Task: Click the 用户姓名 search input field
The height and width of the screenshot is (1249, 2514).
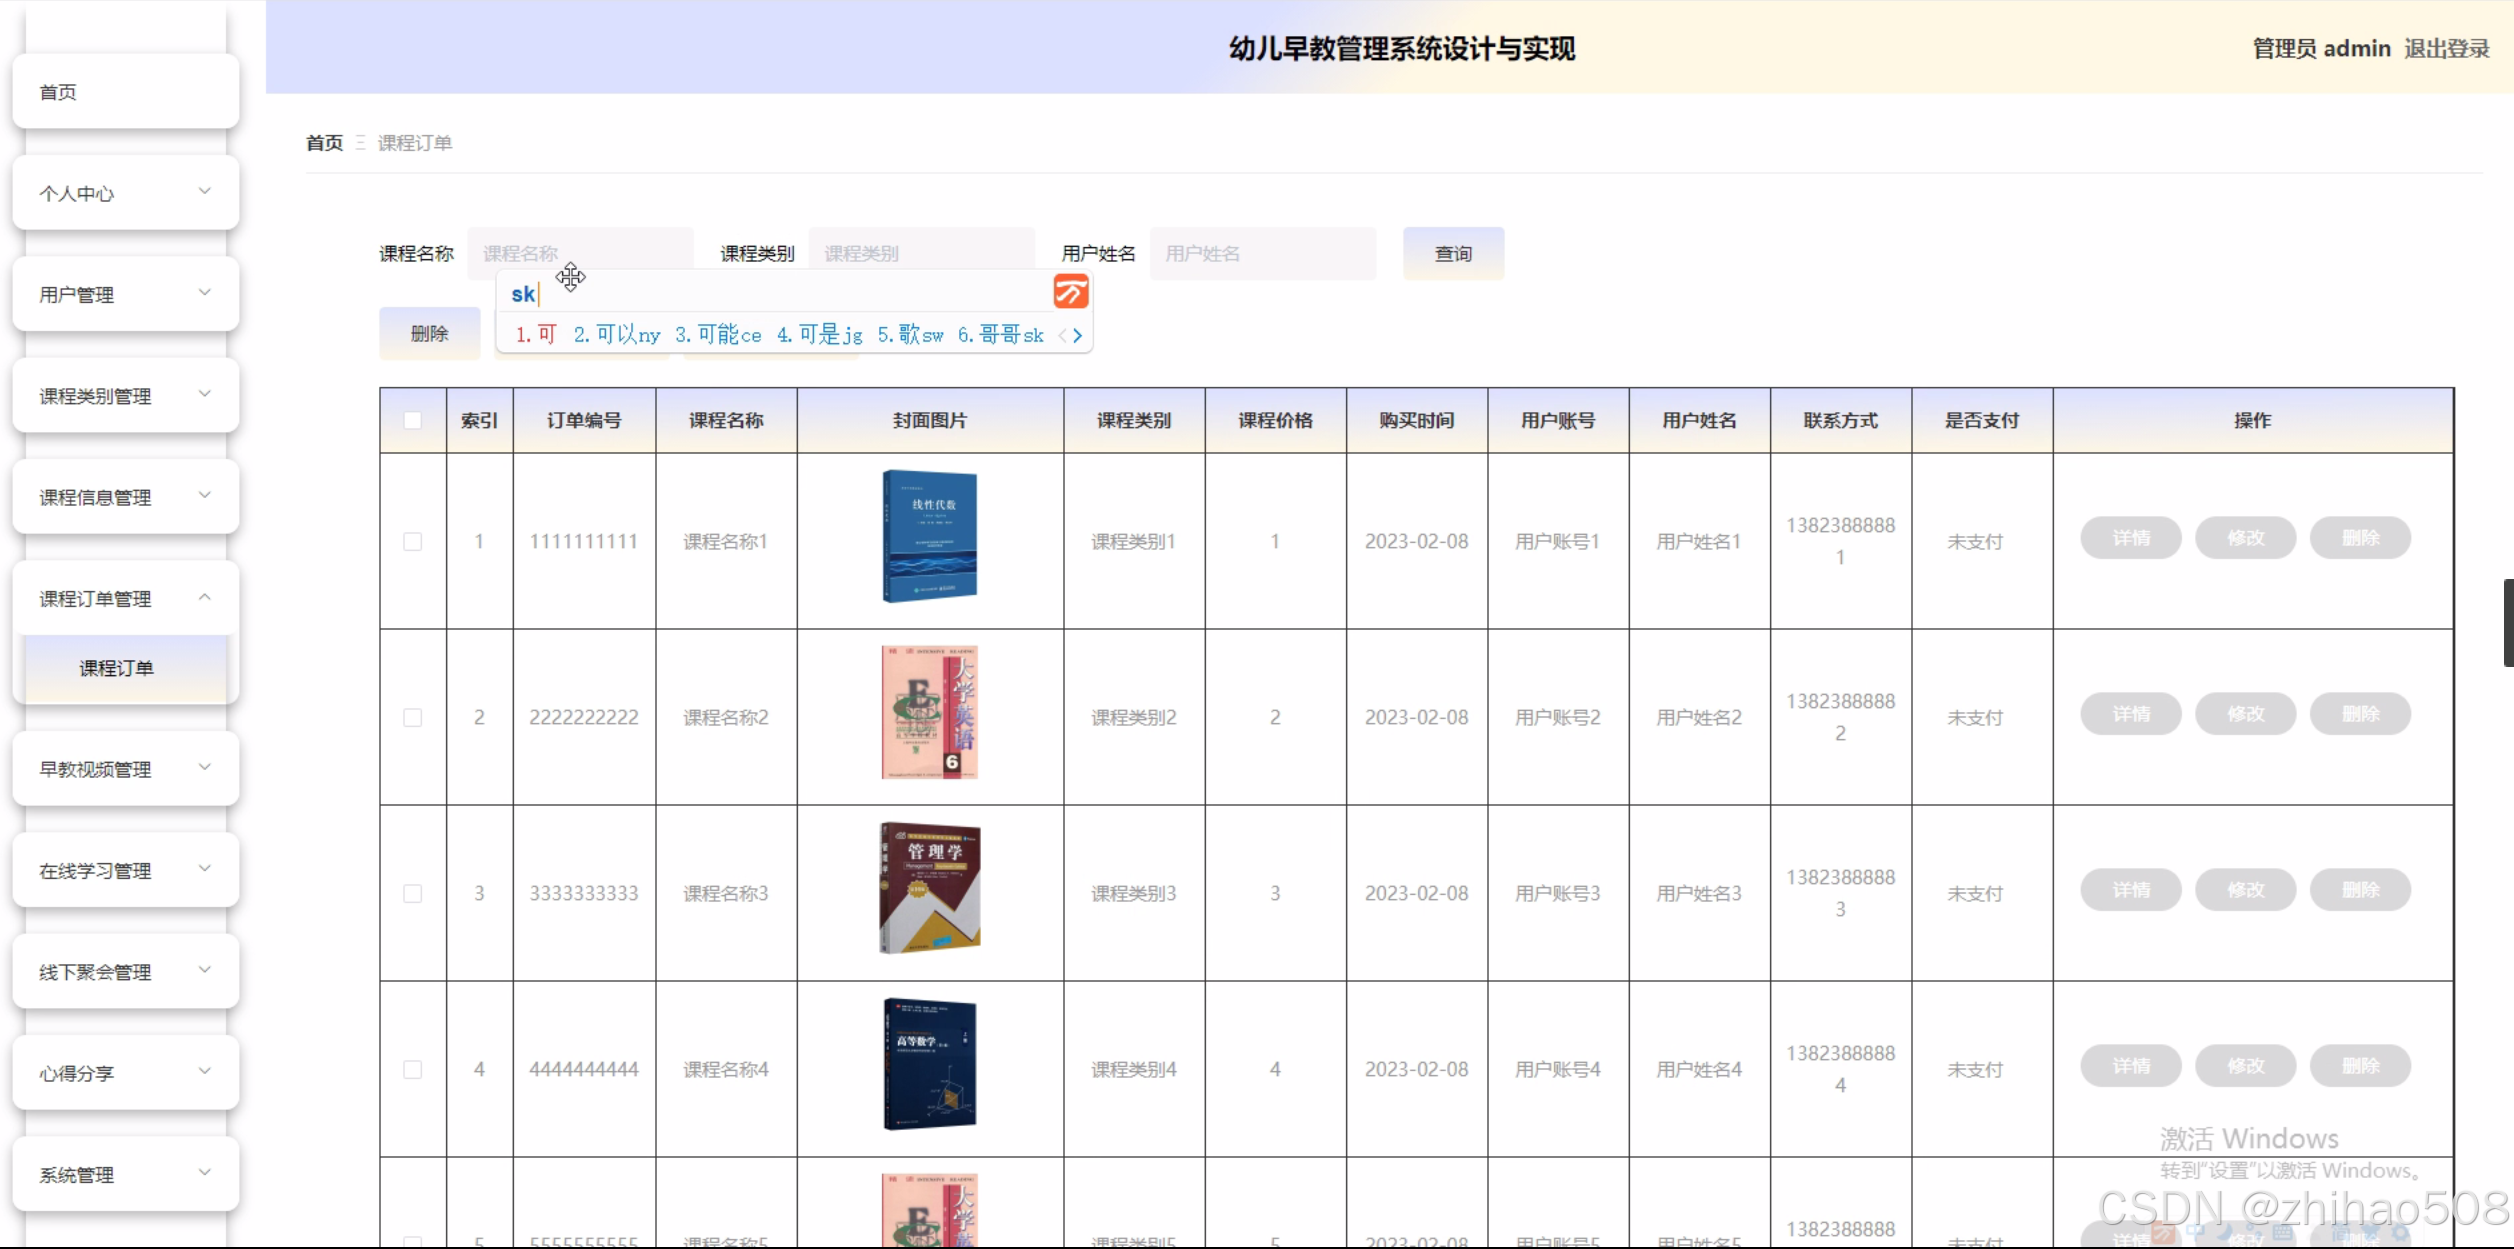Action: pos(1262,254)
